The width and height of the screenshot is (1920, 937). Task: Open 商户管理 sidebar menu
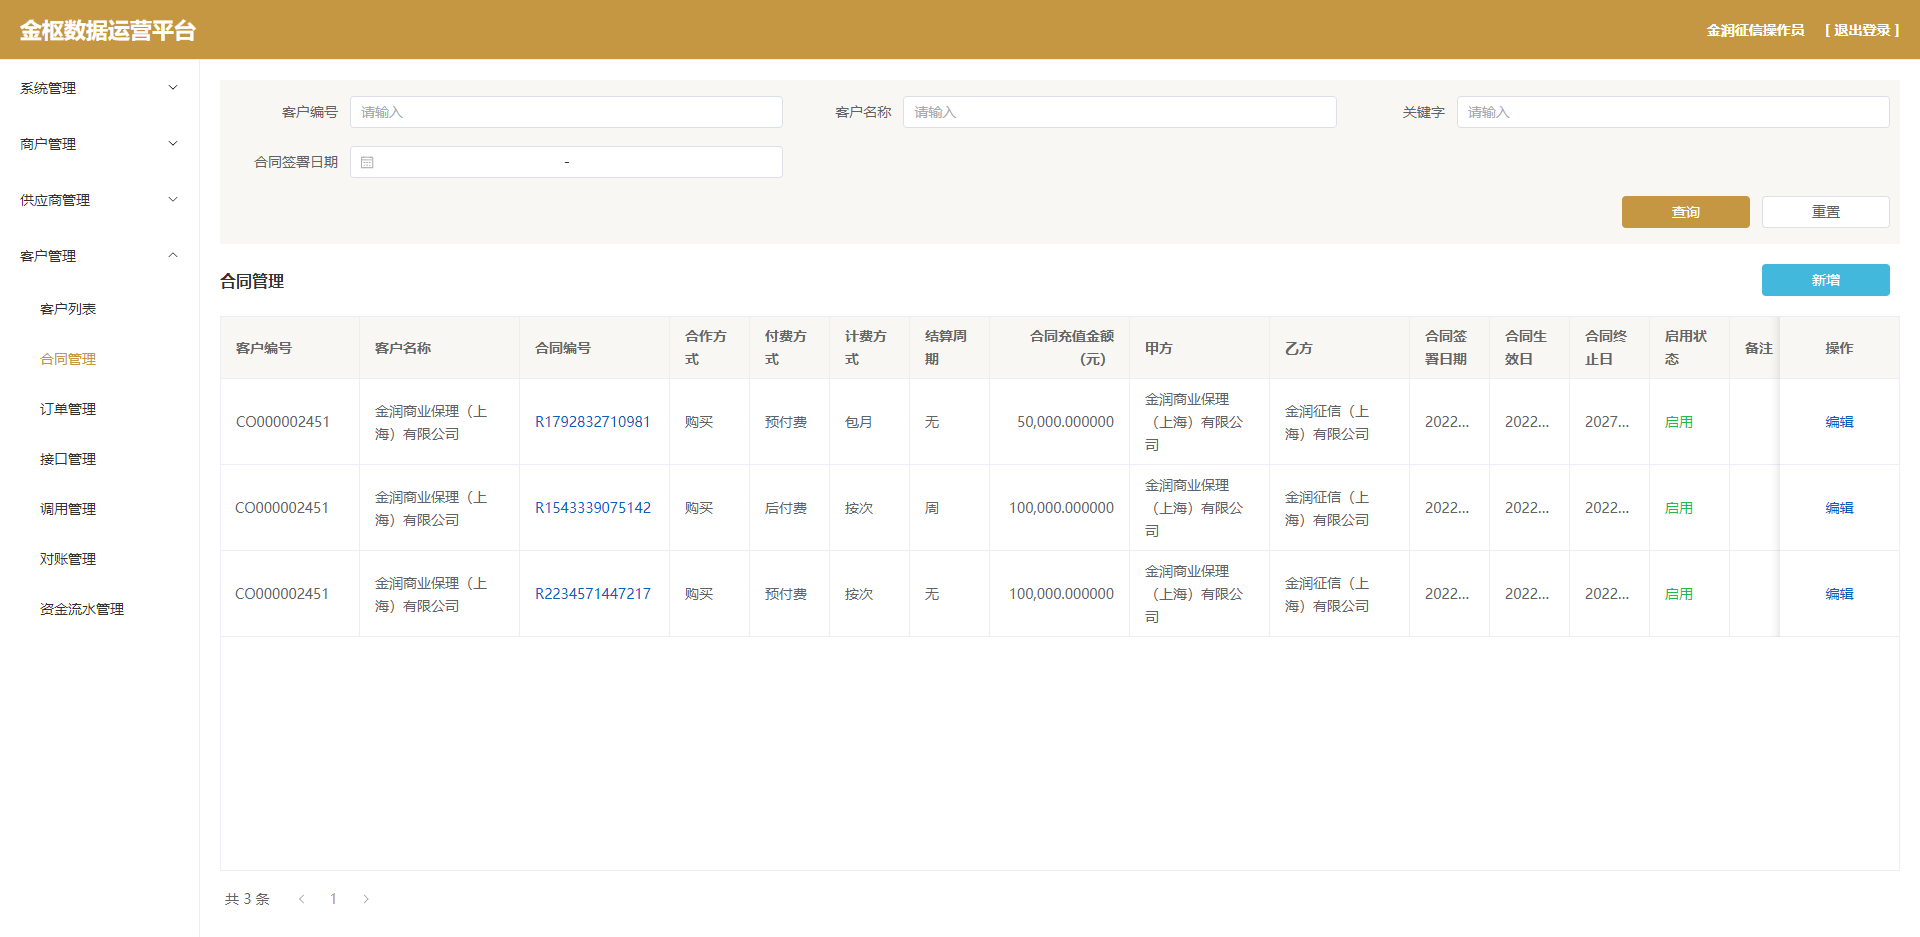coord(99,144)
